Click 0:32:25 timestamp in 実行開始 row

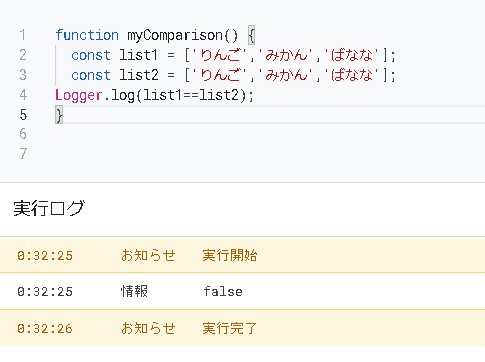(45, 256)
